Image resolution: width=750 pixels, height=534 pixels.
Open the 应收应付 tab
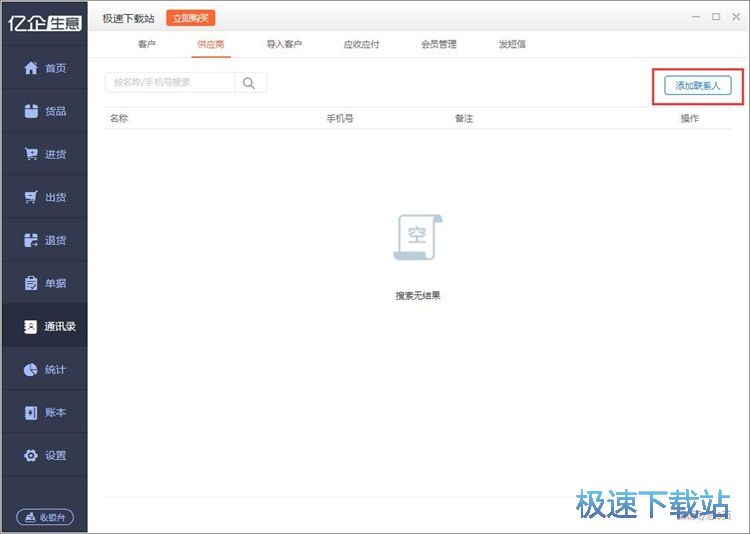click(x=360, y=44)
